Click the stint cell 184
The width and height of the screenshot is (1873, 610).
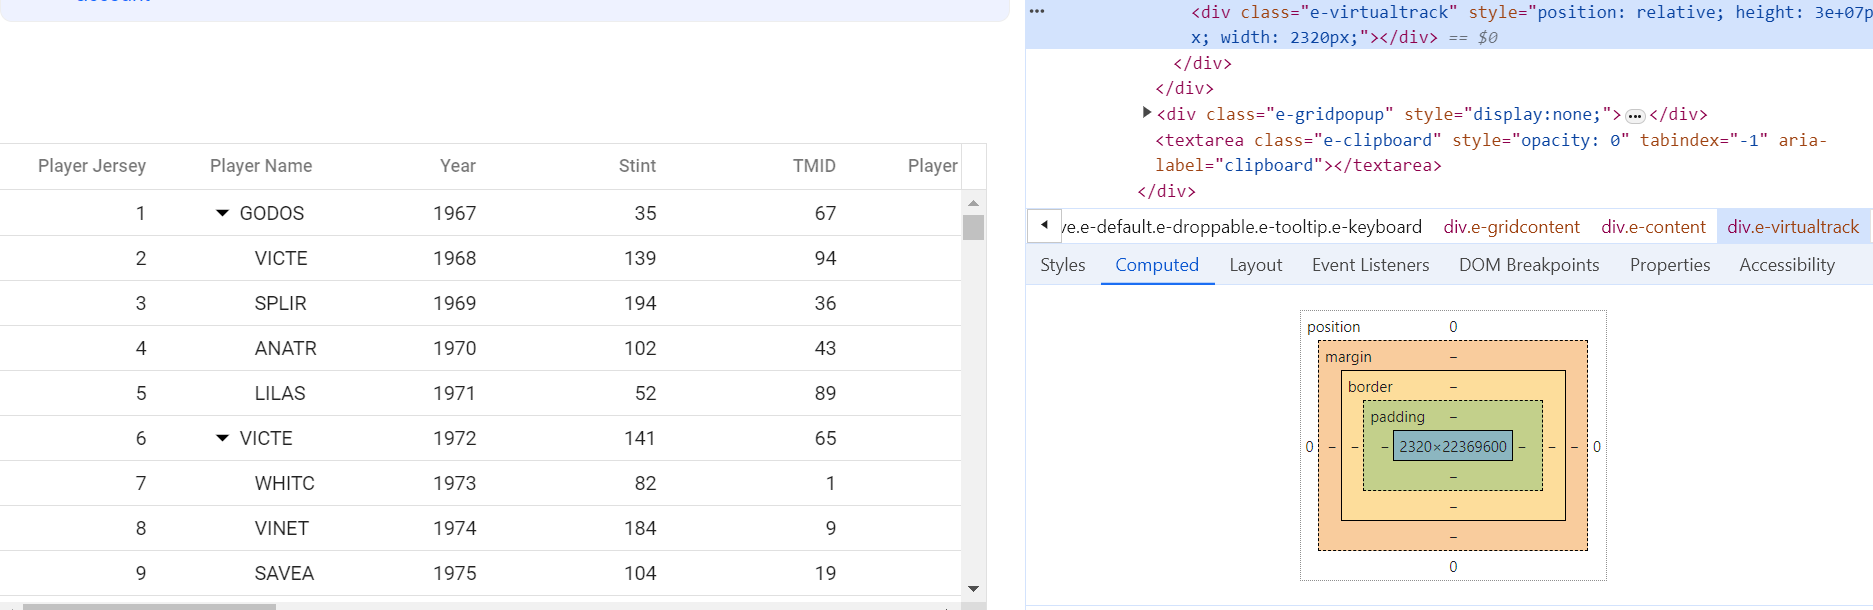640,528
